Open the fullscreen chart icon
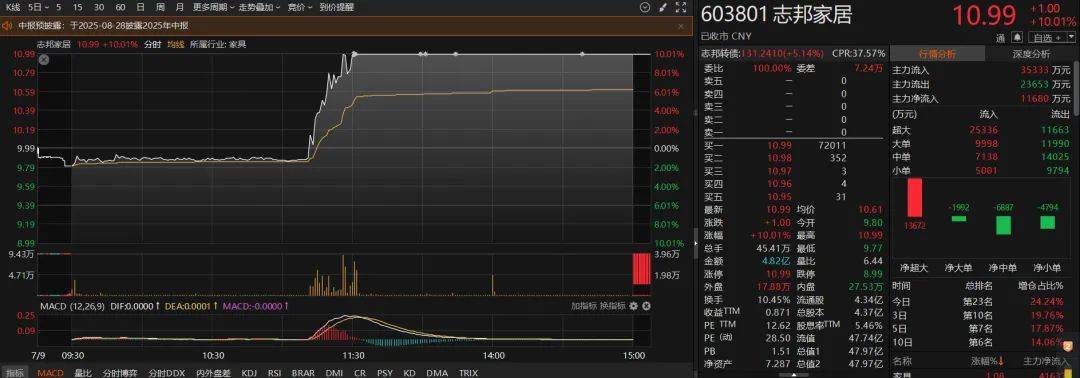The image size is (1080, 378). click(681, 8)
